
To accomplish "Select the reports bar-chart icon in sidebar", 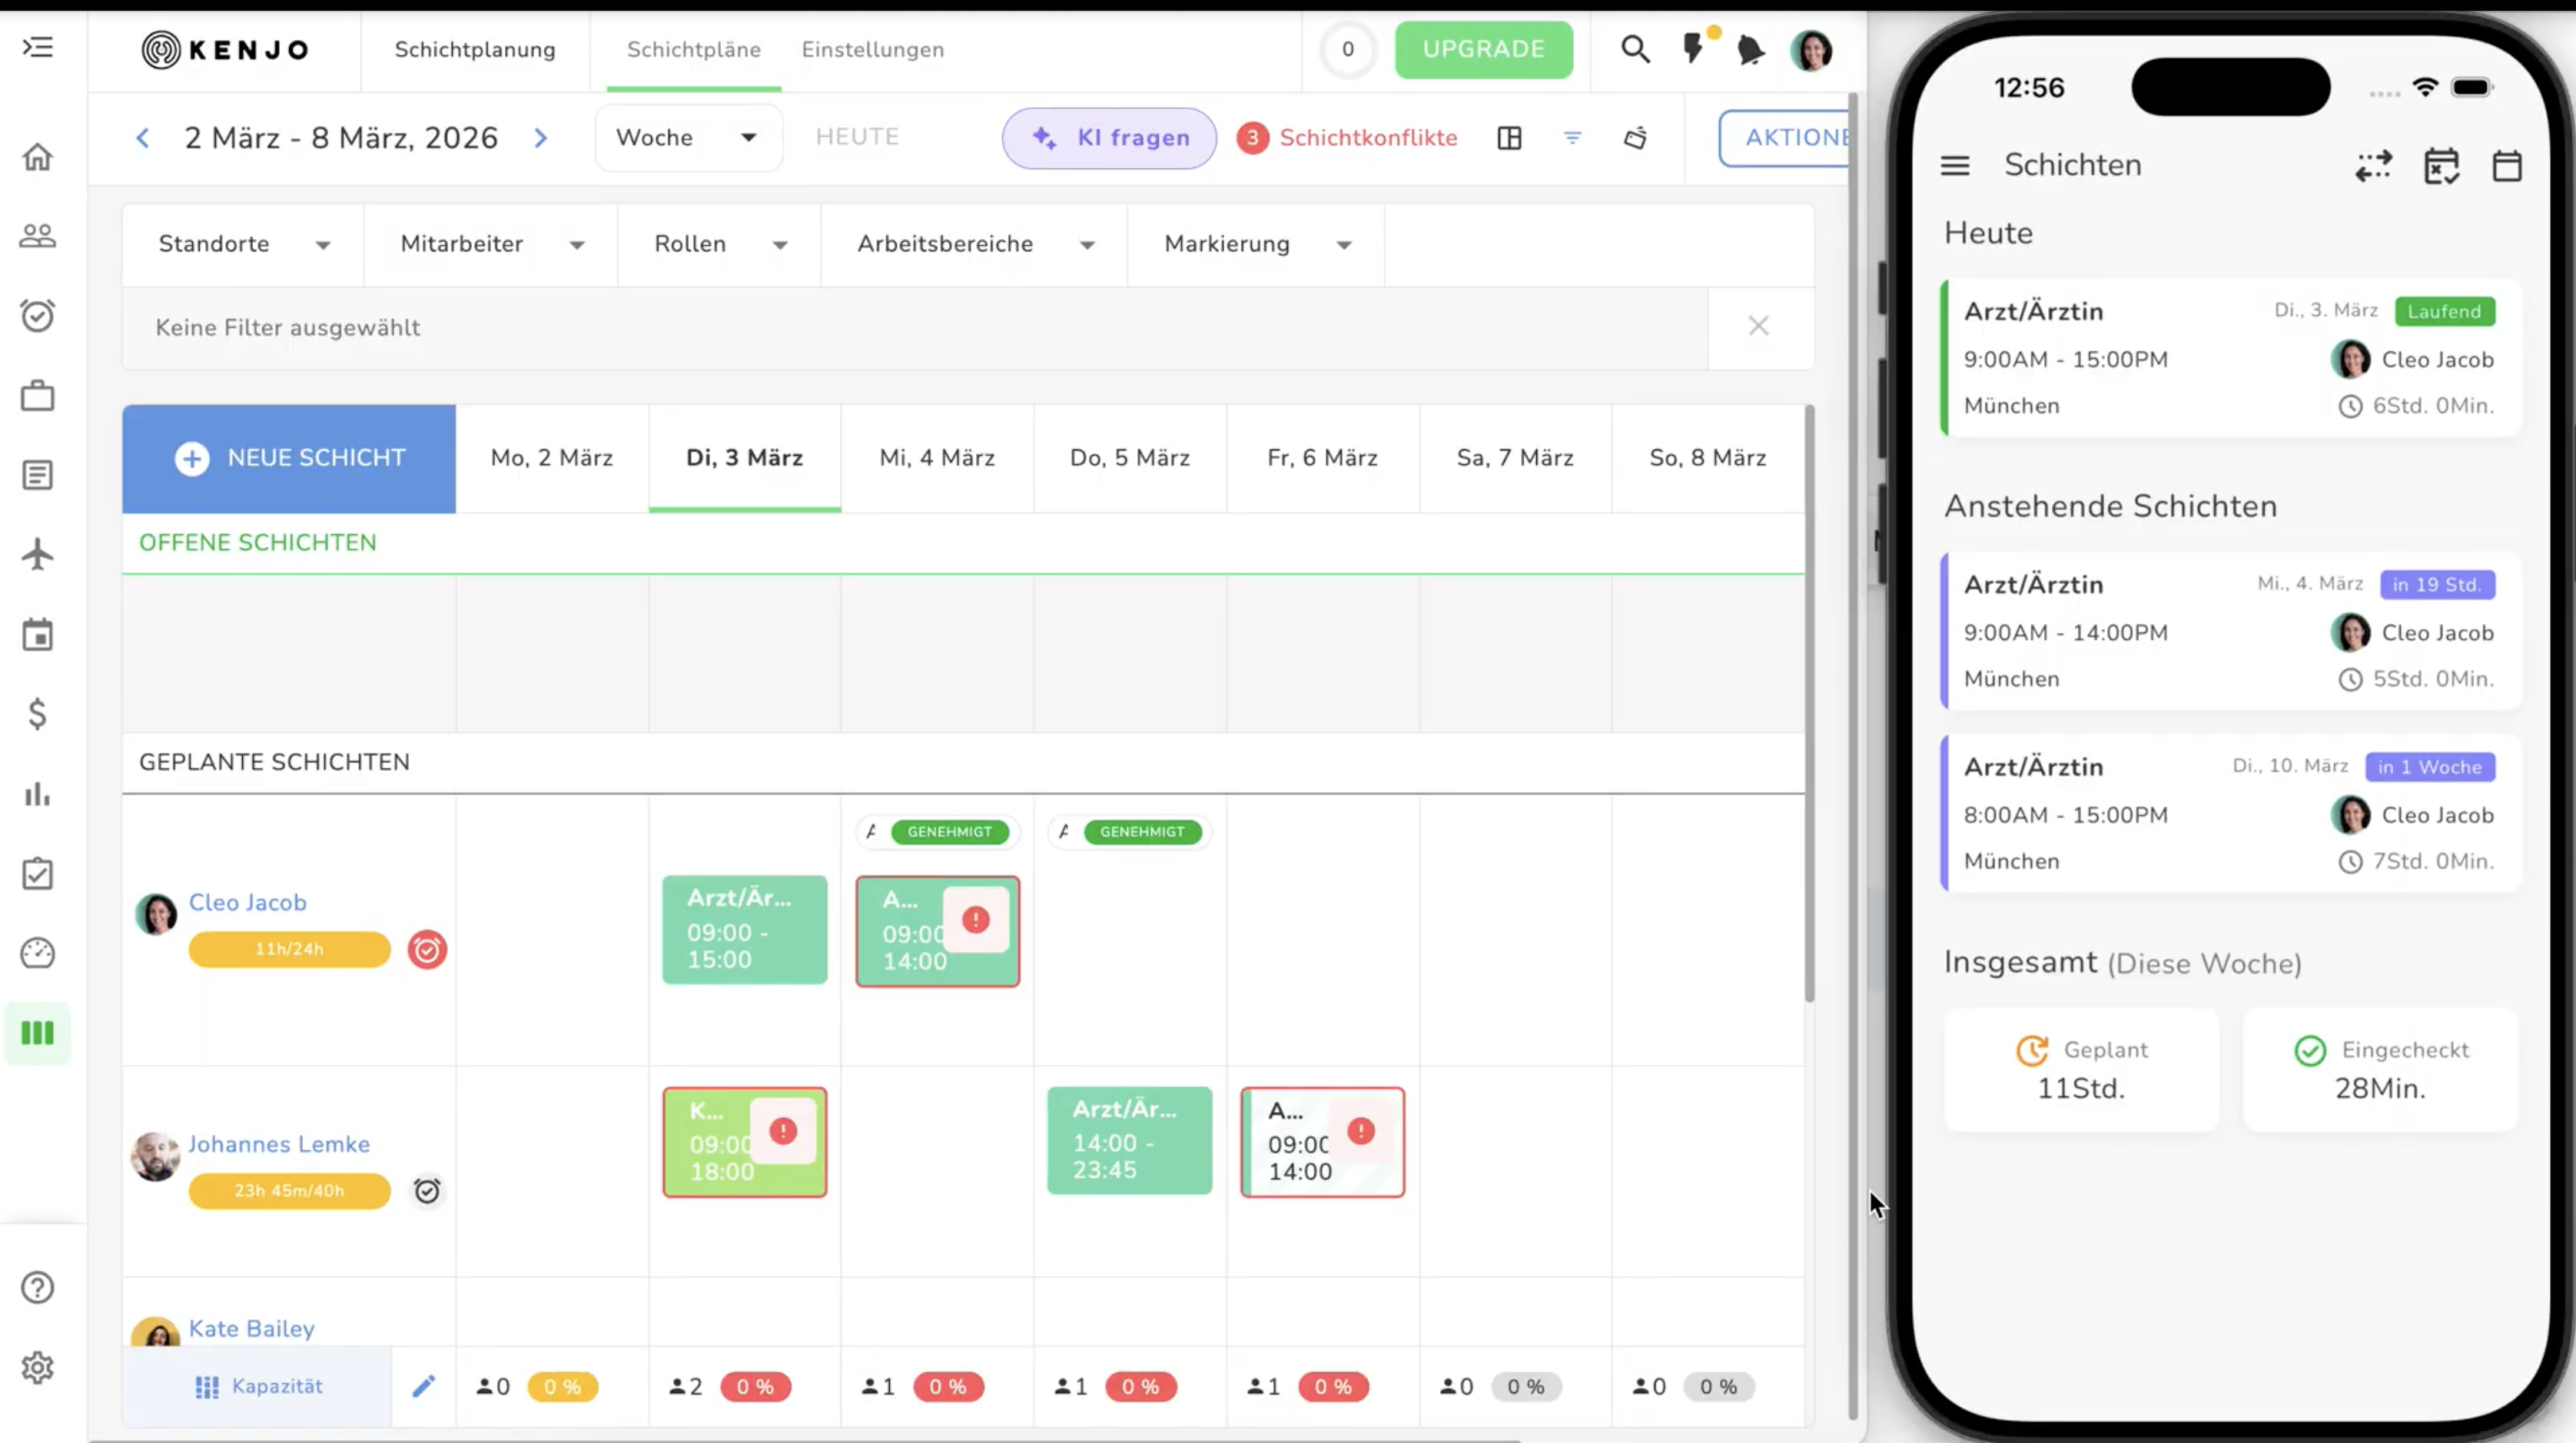I will 37,794.
